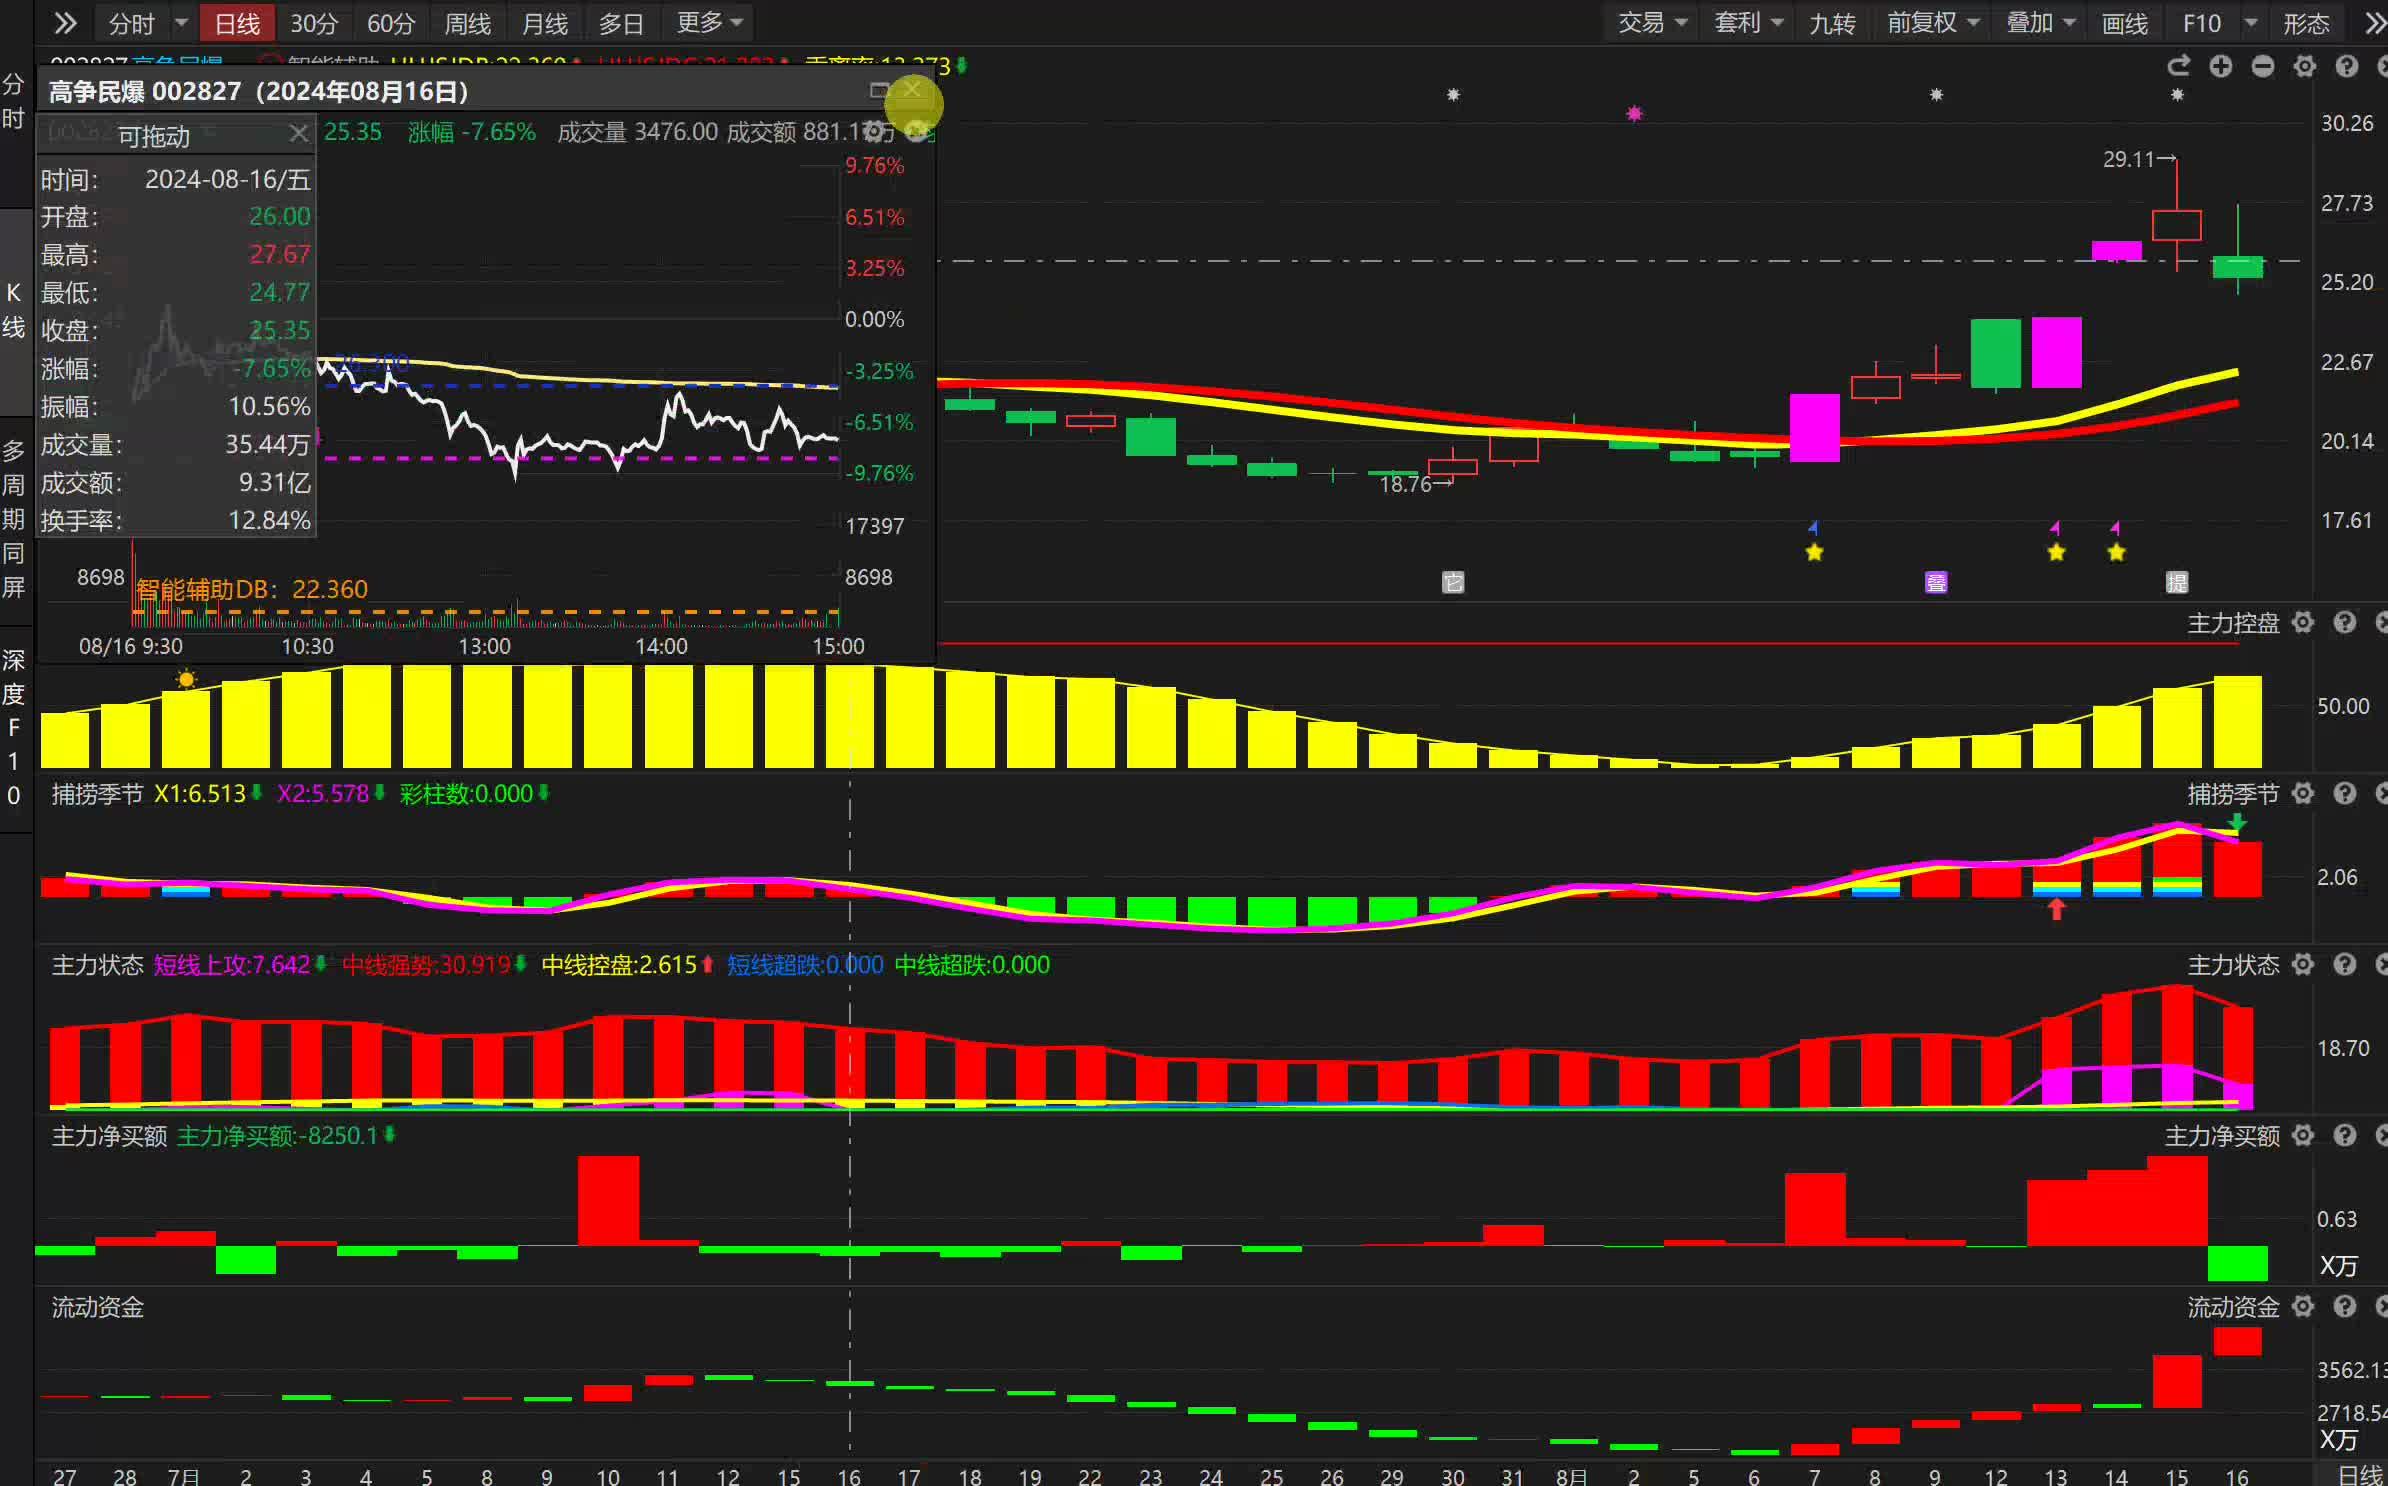This screenshot has width=2388, height=1486.
Task: Open the settings gear for the 主力控盘 indicator
Action: (x=2303, y=623)
